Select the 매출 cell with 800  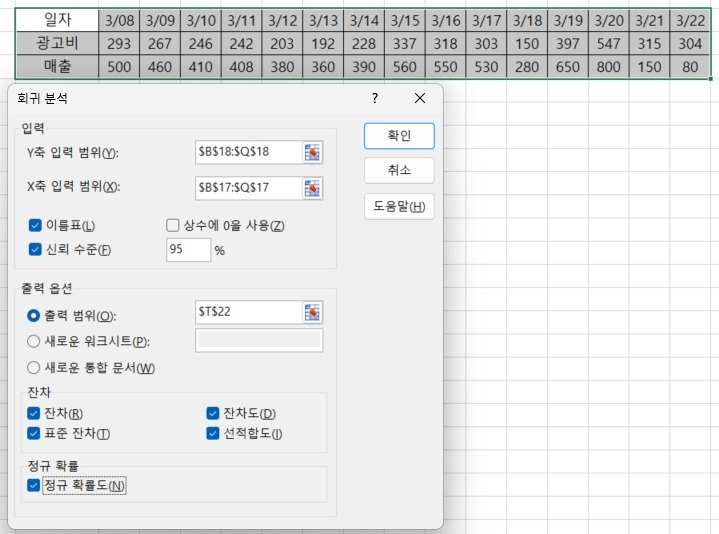point(608,67)
